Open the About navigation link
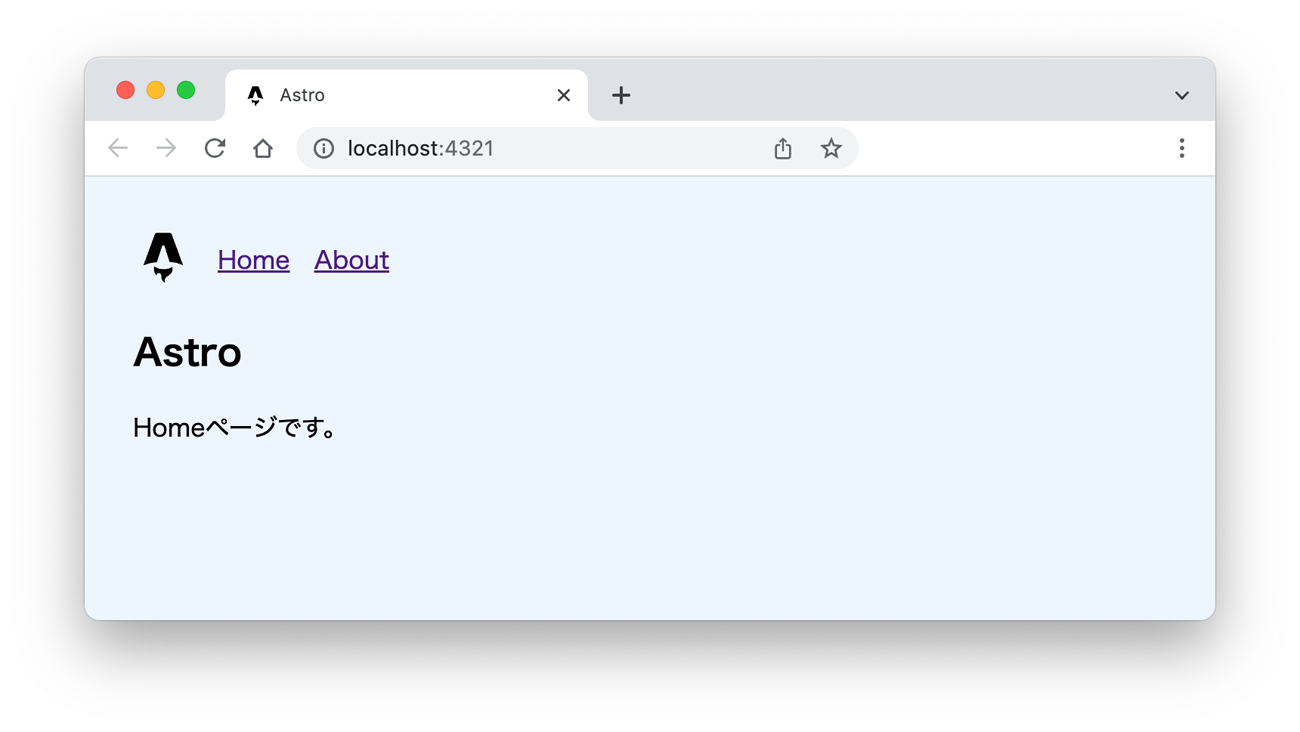The image size is (1300, 732). coord(351,260)
